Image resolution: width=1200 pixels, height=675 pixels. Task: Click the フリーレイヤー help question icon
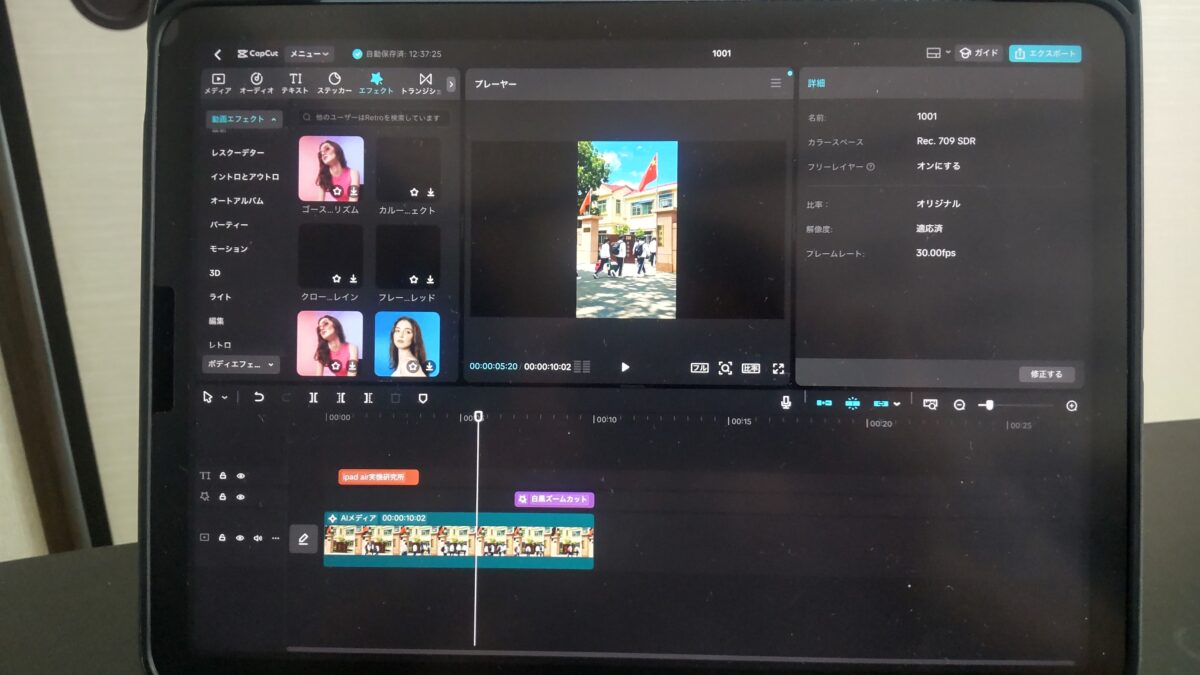coord(871,167)
